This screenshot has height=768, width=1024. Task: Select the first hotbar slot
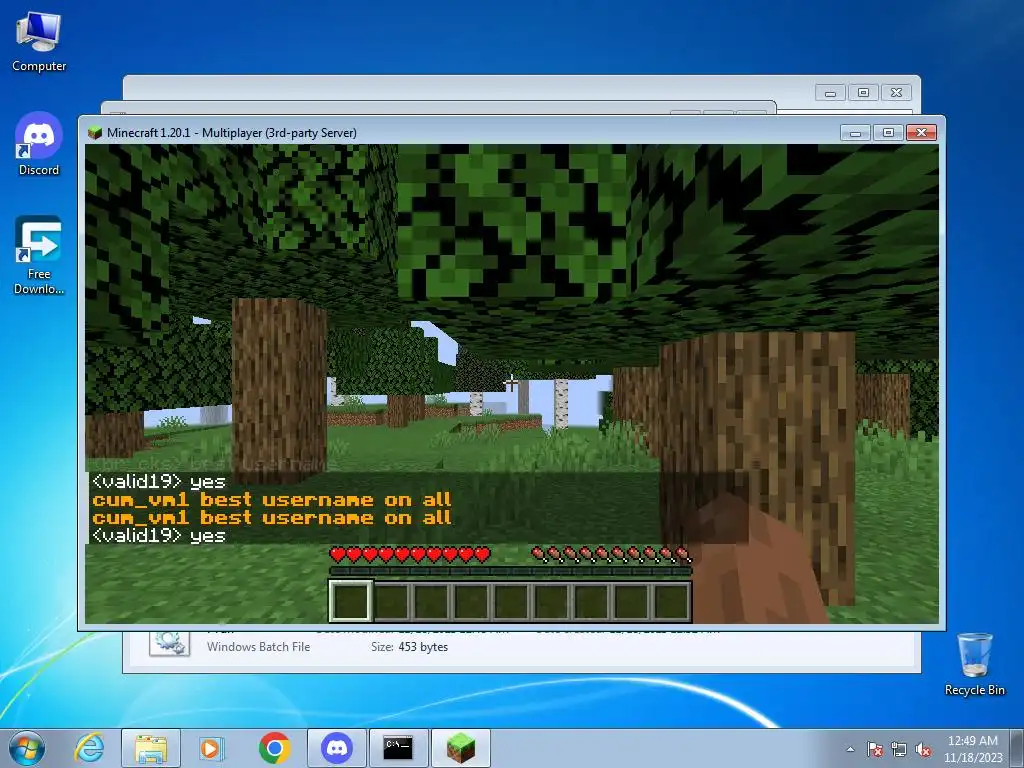(x=351, y=601)
